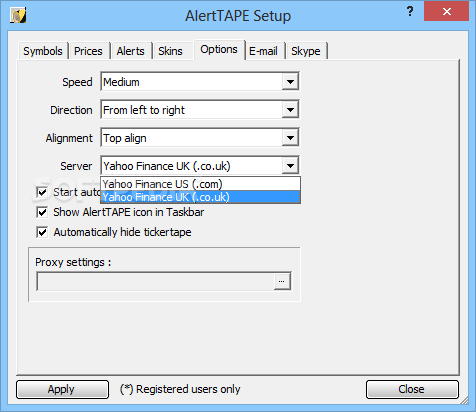Open proxy settings browse ellipsis button
The height and width of the screenshot is (412, 476).
[282, 282]
